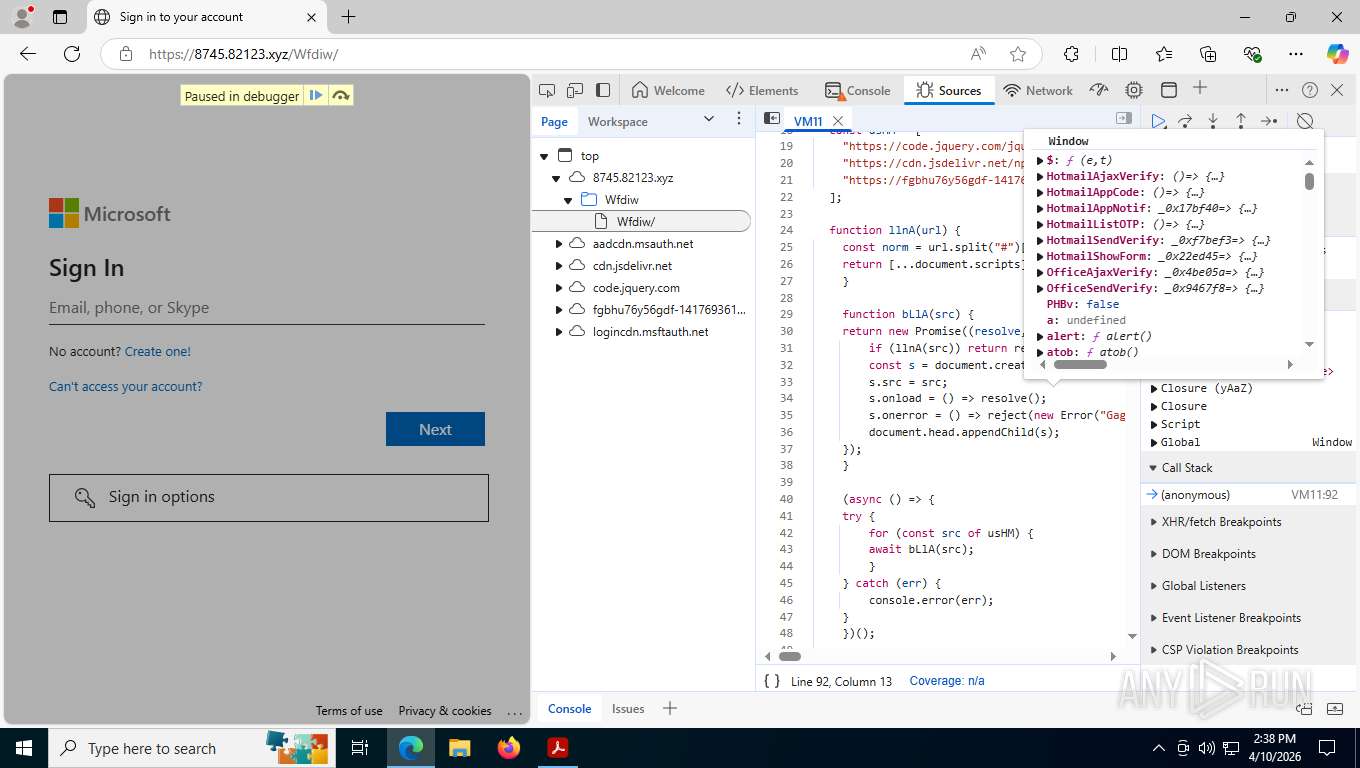
Task: Click Can't access your account link
Action: tap(125, 386)
